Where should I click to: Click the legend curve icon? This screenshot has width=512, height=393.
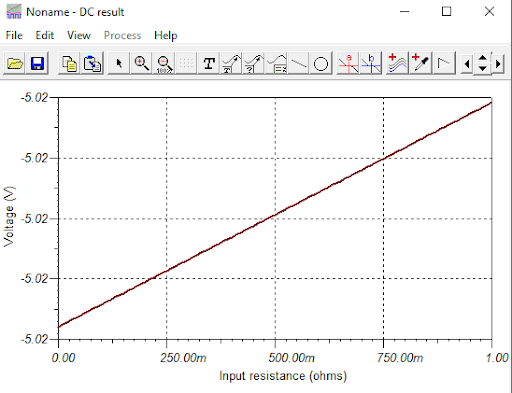(x=277, y=63)
